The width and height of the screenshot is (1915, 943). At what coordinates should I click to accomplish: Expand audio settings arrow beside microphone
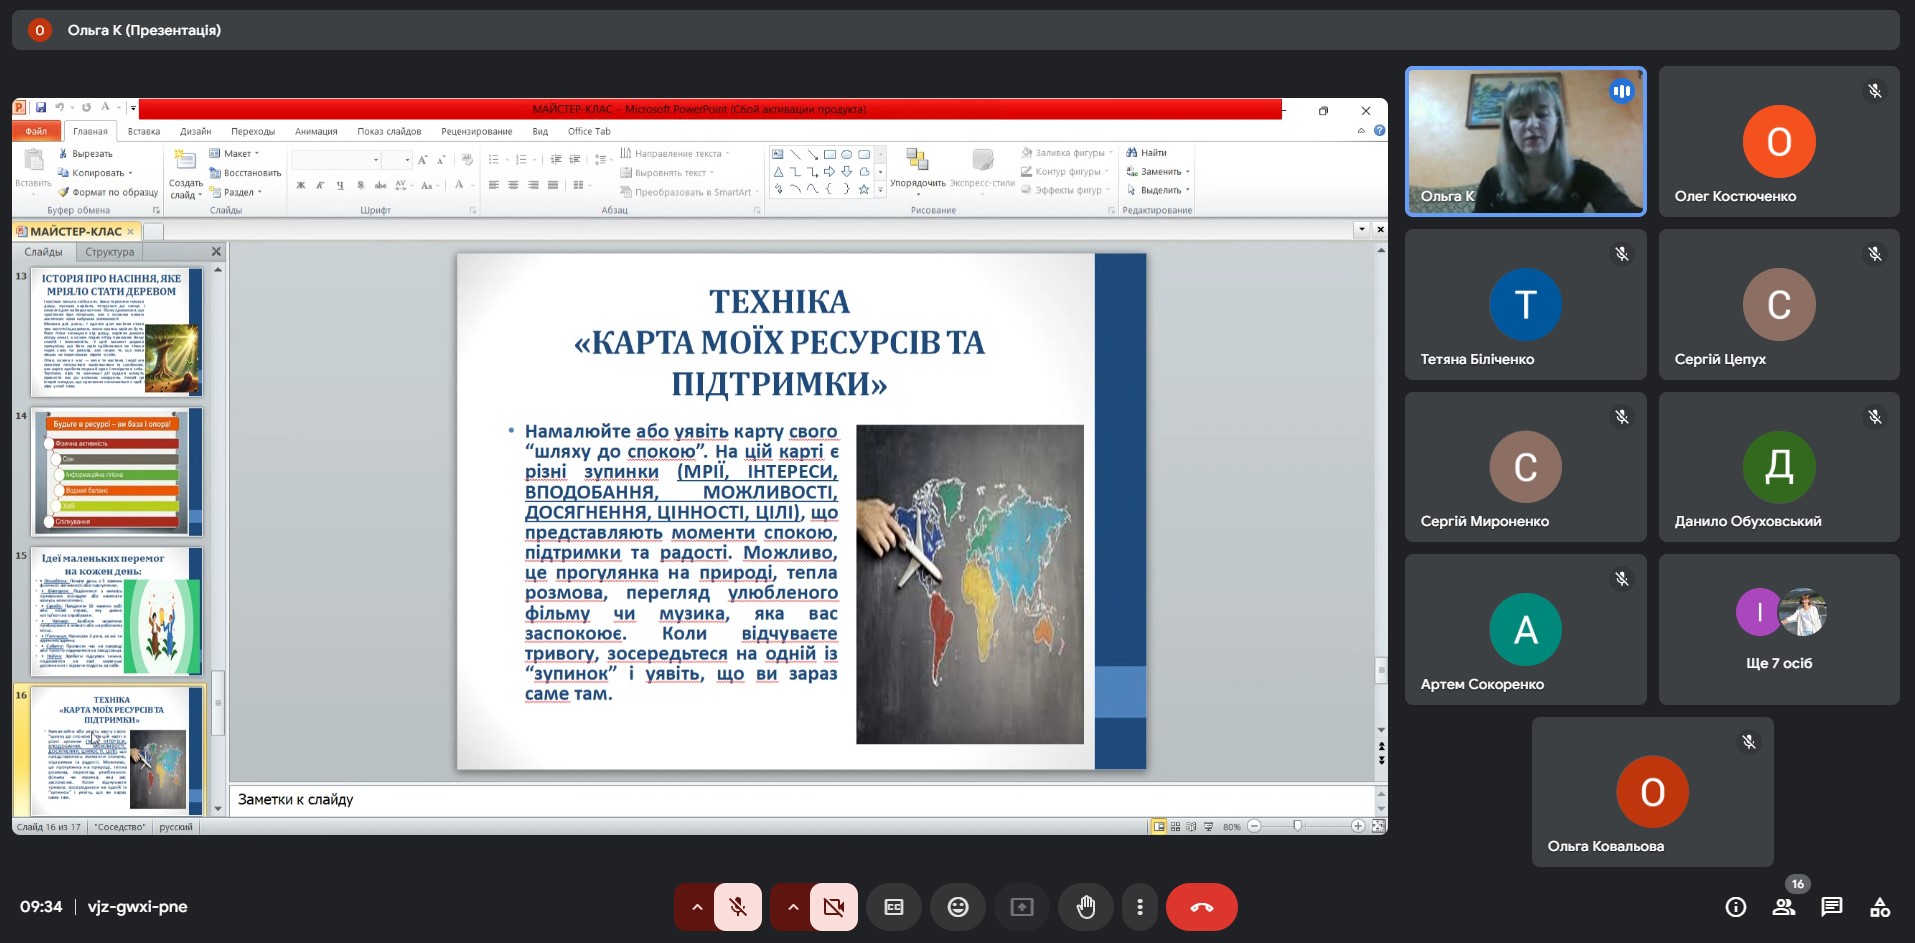[696, 907]
